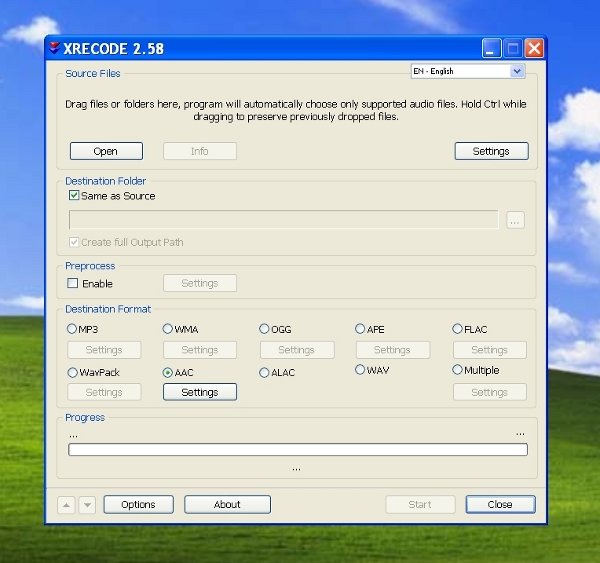Click the browse "..." button for destination folder
This screenshot has width=600, height=563.
coord(515,220)
